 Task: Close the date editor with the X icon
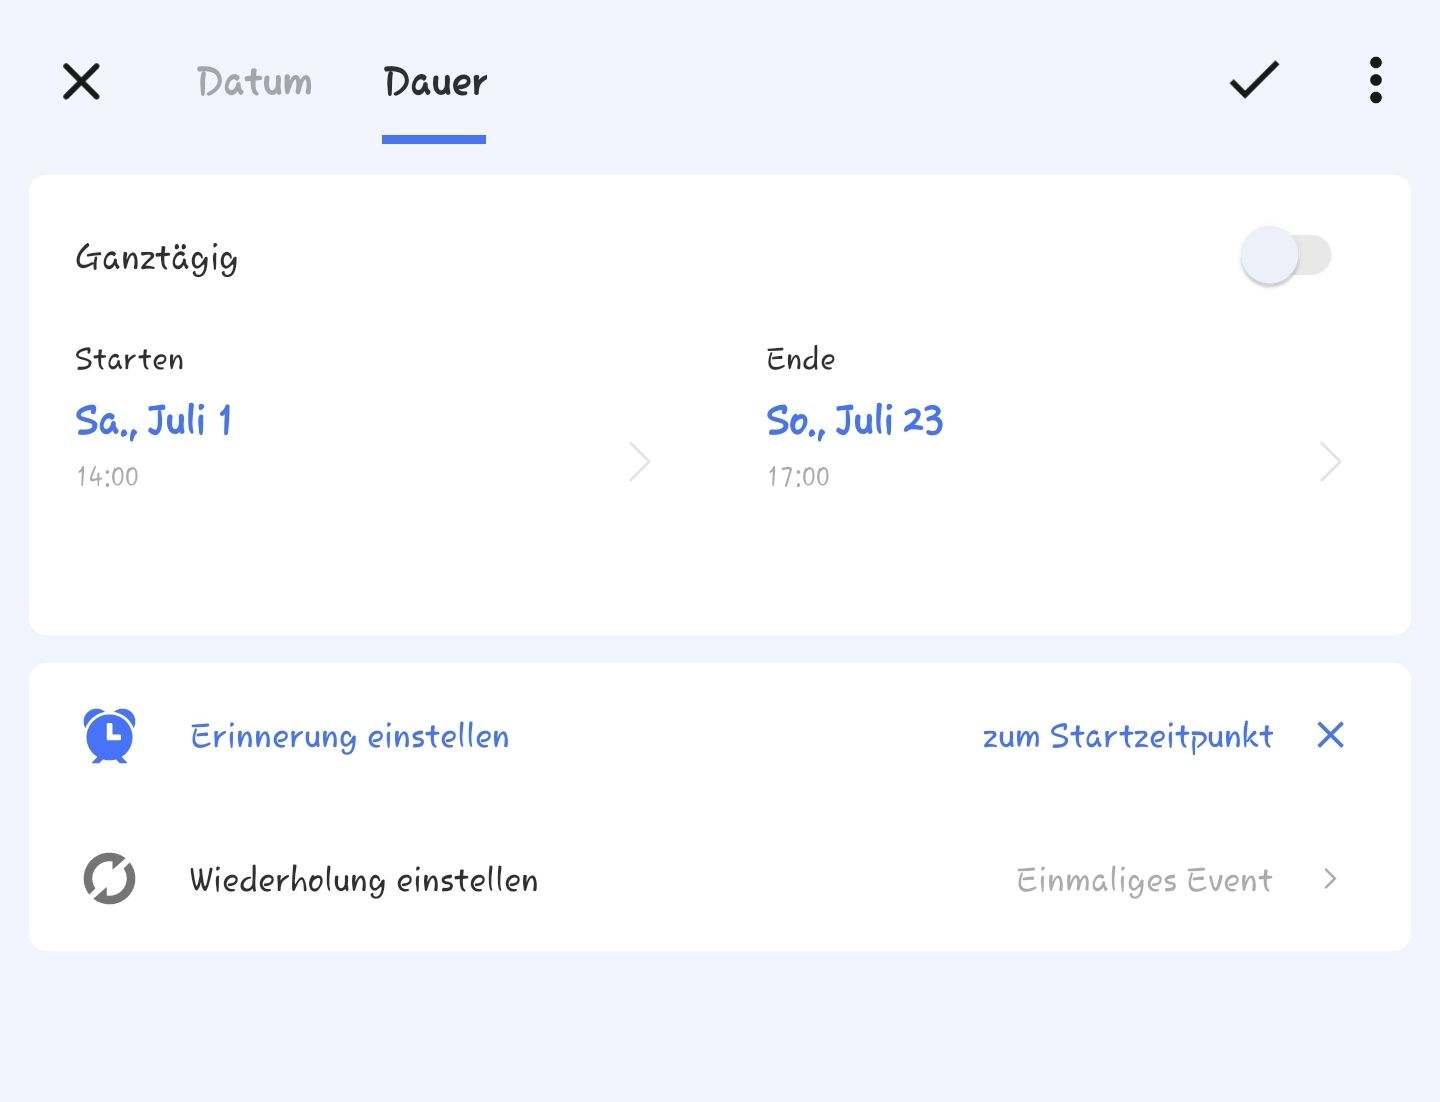coord(81,81)
